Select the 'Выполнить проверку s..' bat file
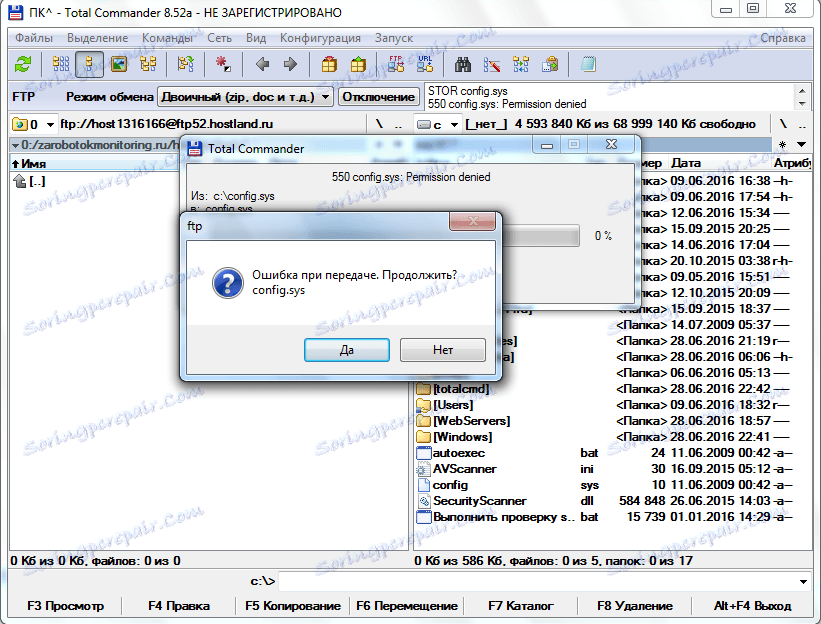This screenshot has height=624, width=821. click(x=613, y=517)
